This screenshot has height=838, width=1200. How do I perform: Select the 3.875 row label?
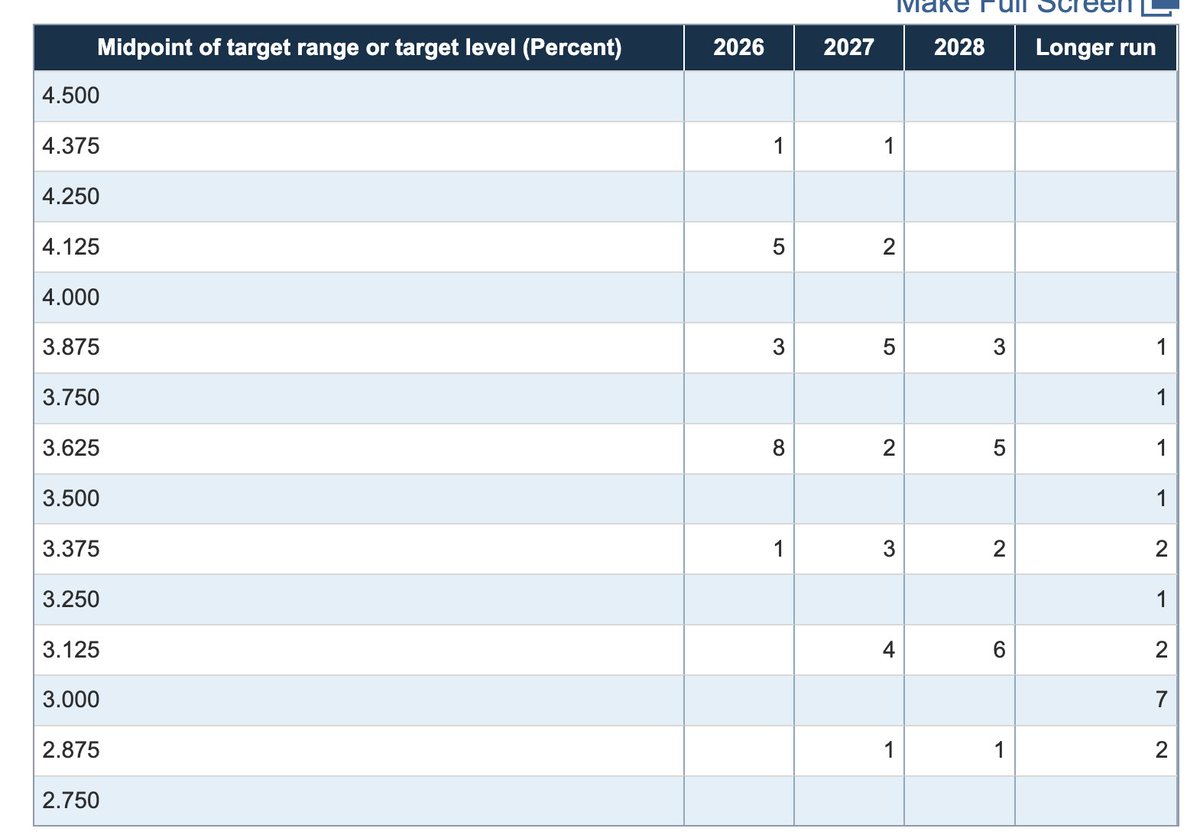pyautogui.click(x=71, y=348)
